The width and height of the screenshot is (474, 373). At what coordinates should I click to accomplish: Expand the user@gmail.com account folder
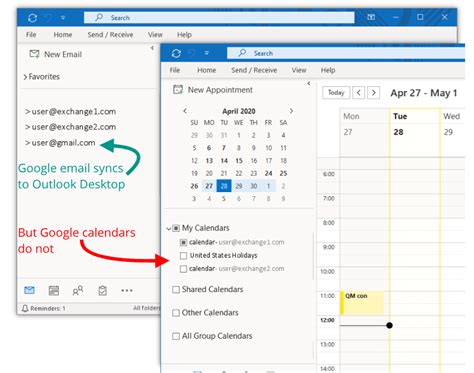(x=28, y=143)
